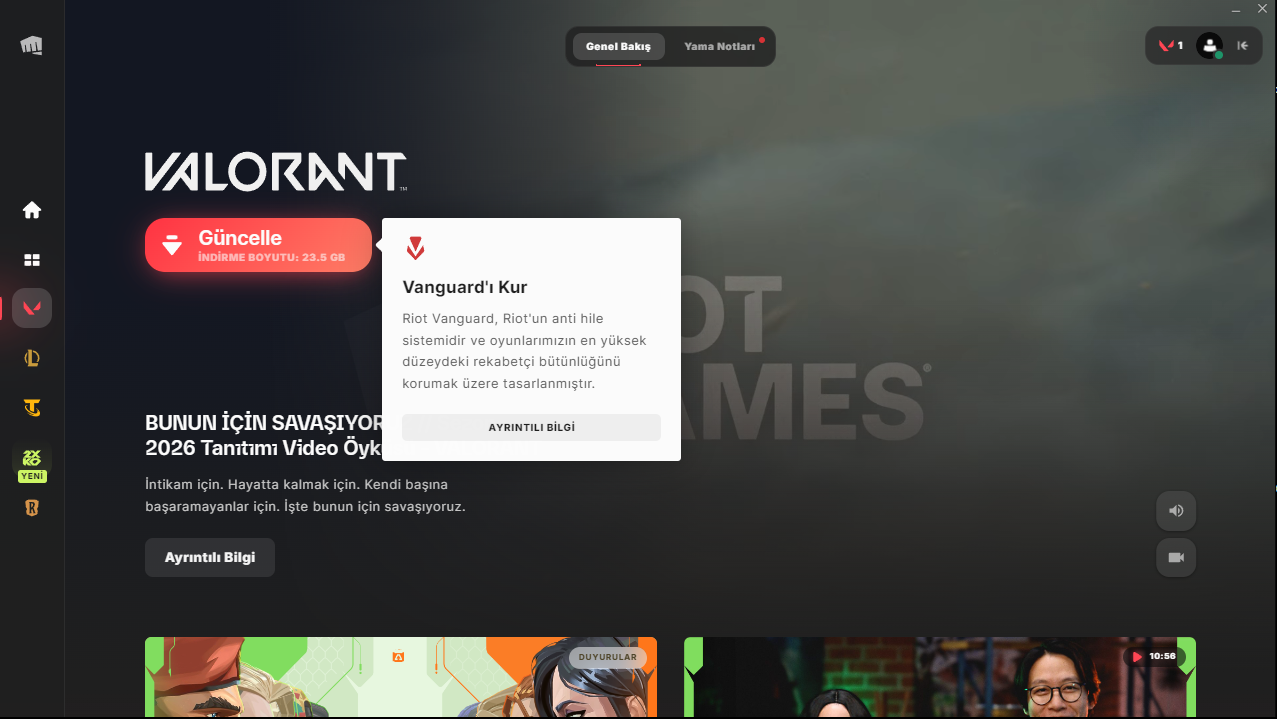1277x719 pixels.
Task: Open the Teamfight Tactics sidebar icon
Action: click(x=32, y=408)
